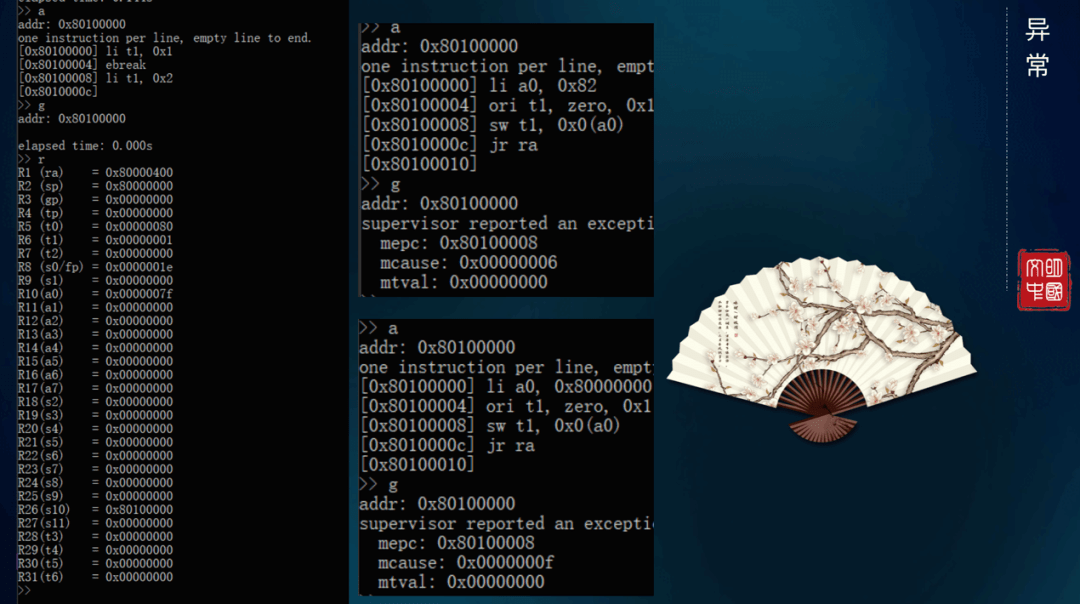Click register row R26(s10)

tap(95, 510)
